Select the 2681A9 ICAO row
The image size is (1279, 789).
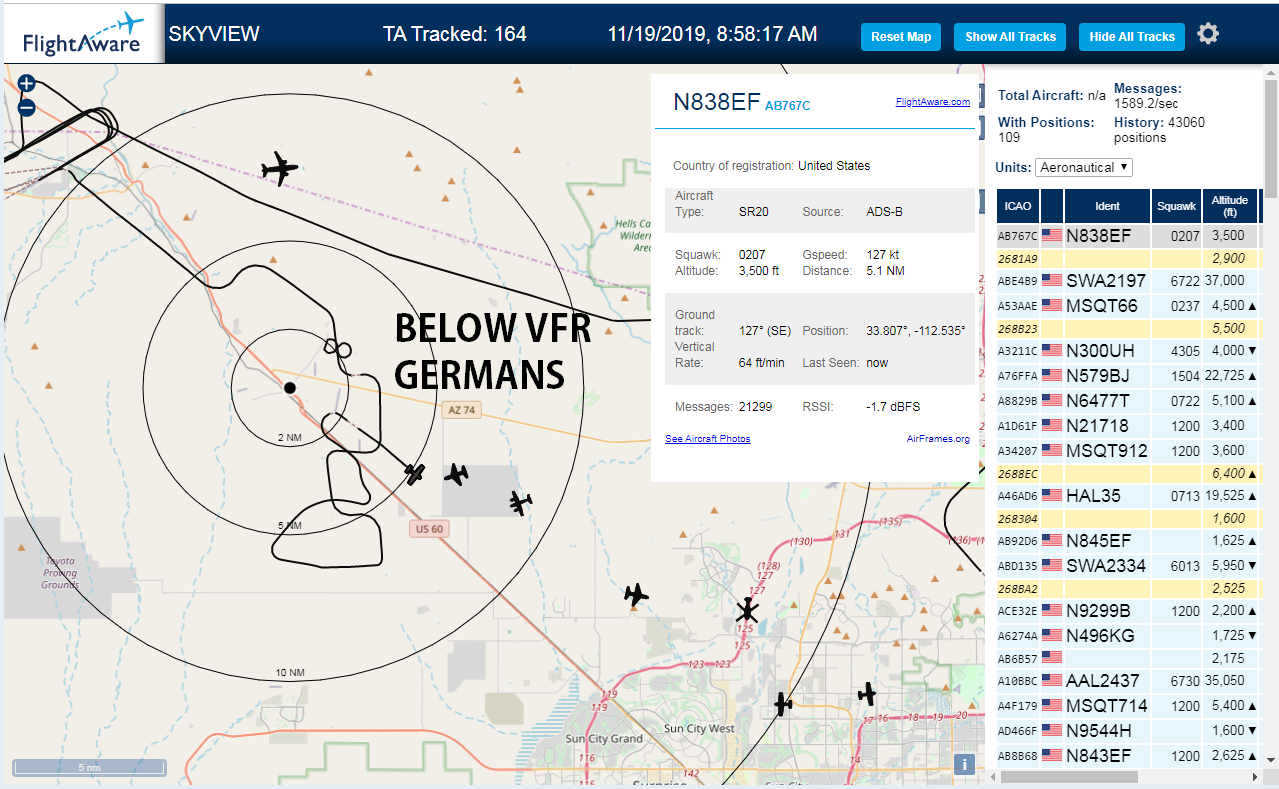click(x=1128, y=259)
